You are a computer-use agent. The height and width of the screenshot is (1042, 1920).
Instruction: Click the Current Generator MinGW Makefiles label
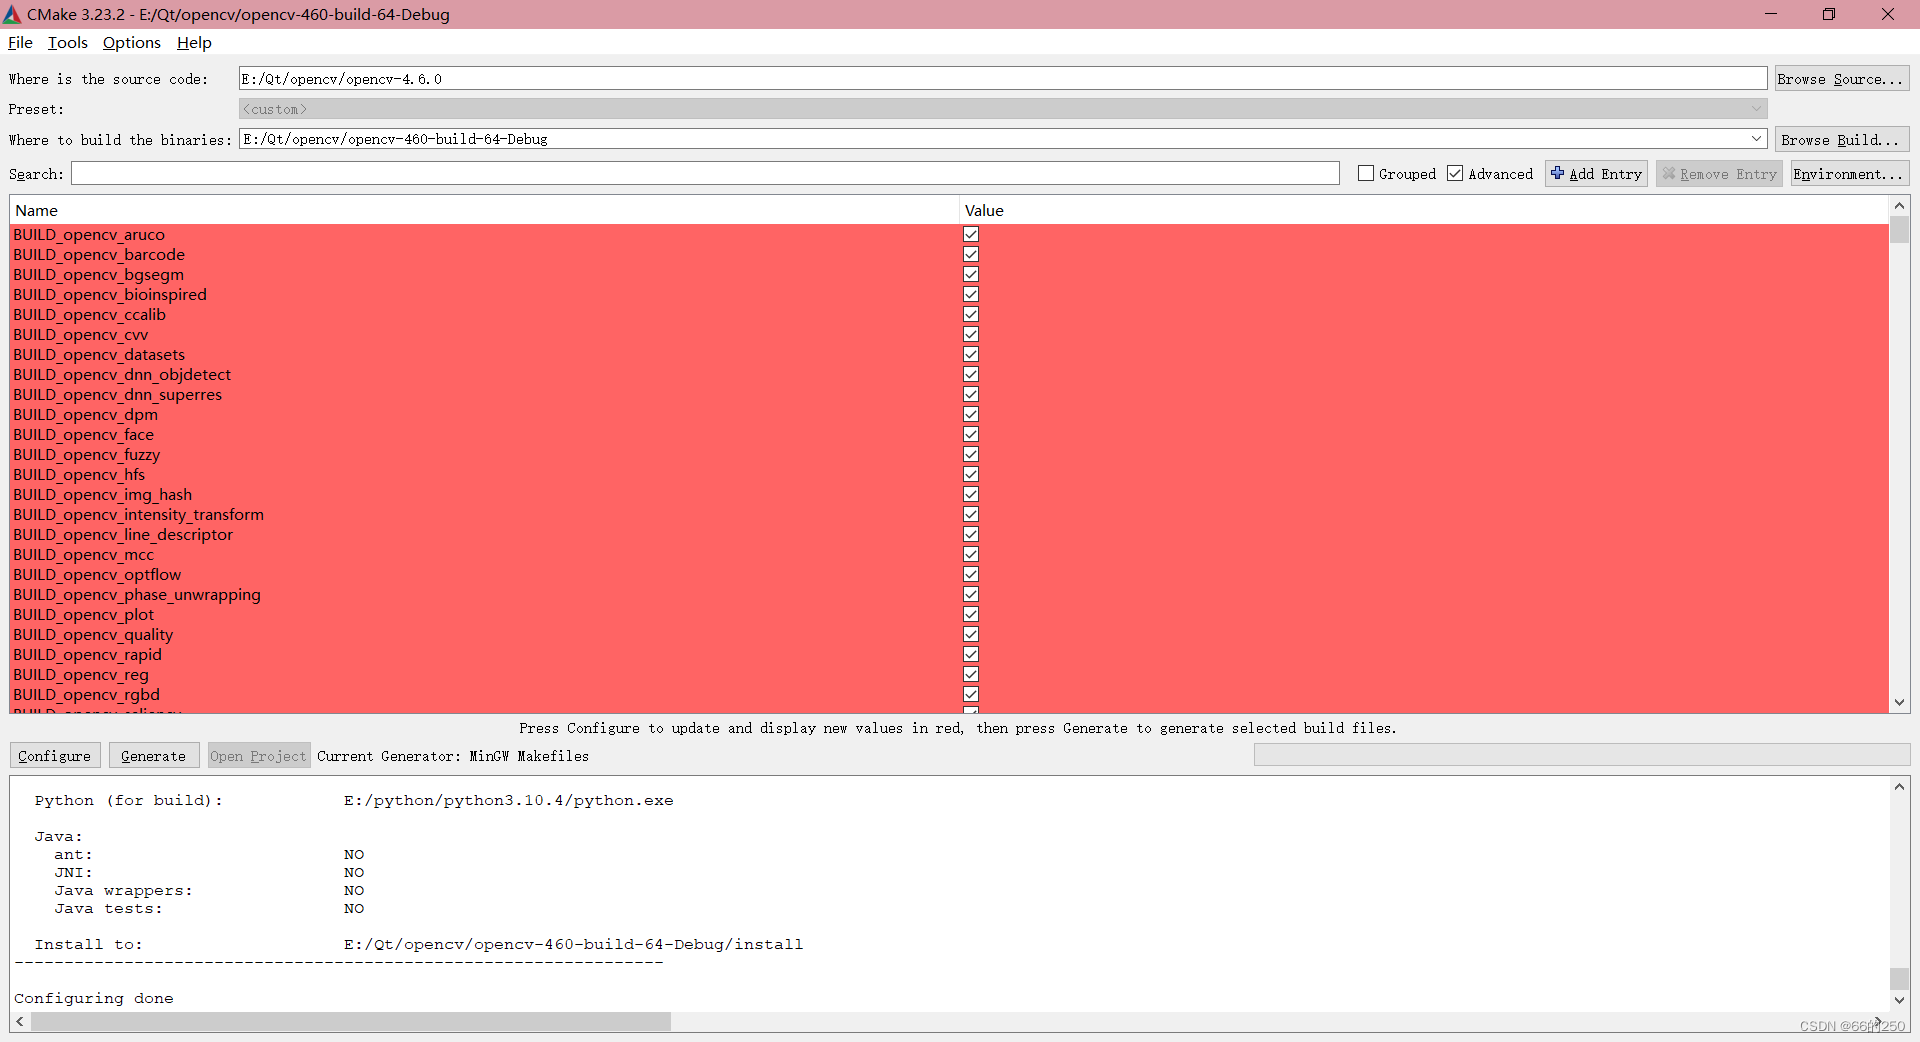453,756
